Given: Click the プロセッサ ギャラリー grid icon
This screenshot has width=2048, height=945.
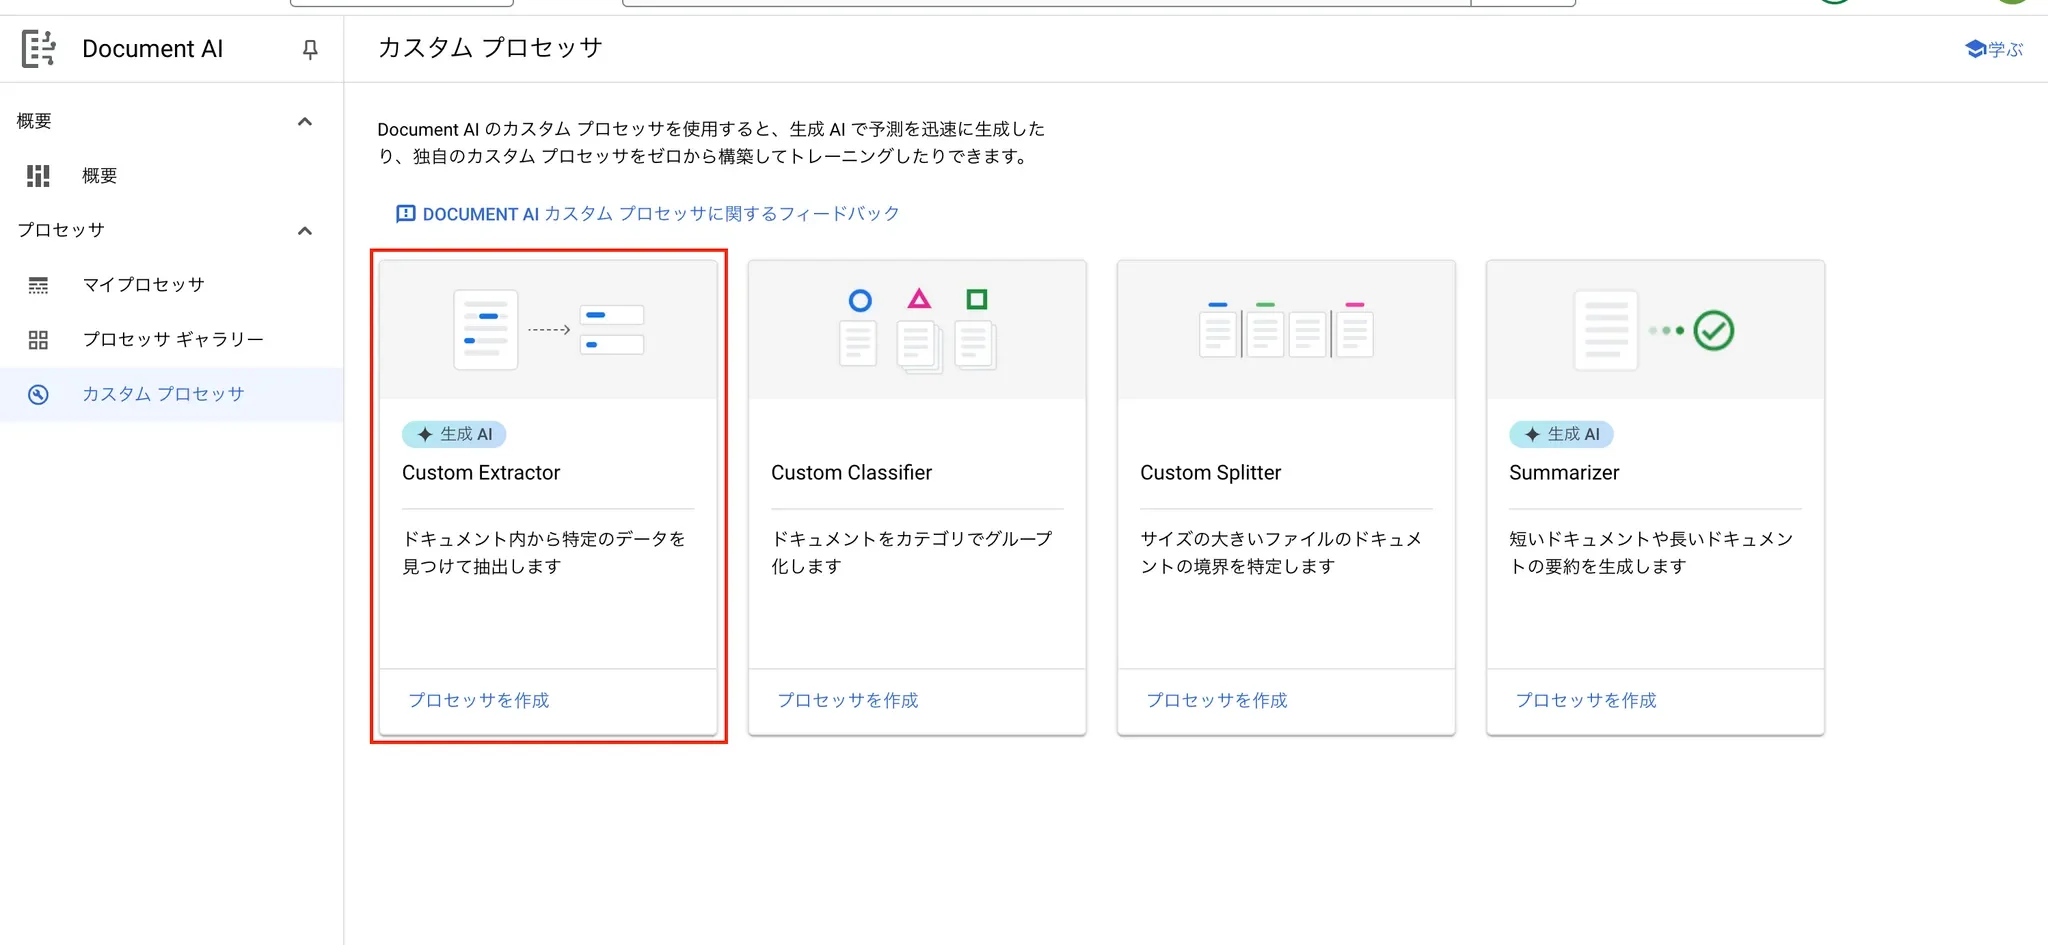Looking at the screenshot, I should coord(38,340).
